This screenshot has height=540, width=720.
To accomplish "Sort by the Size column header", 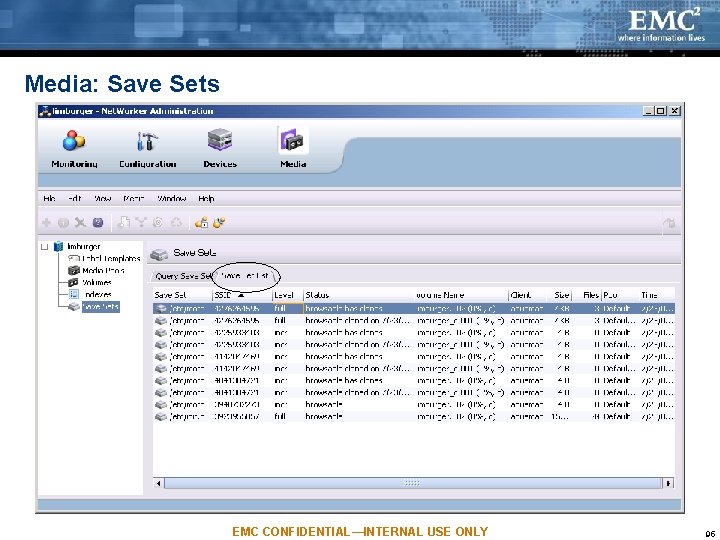I will pos(561,295).
